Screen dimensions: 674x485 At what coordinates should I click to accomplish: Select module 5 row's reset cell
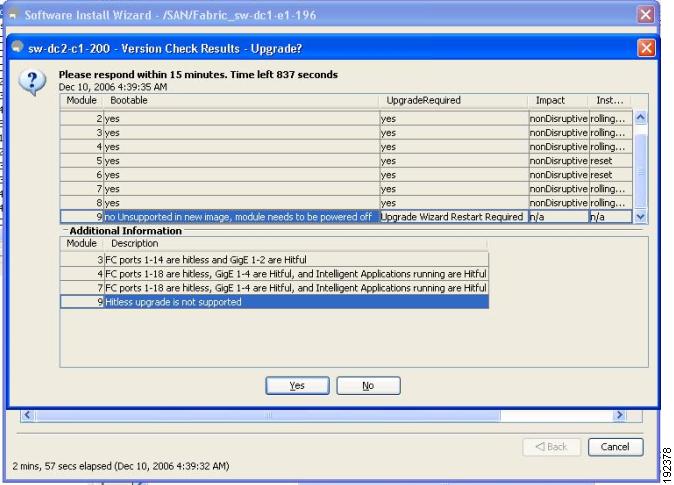[610, 160]
